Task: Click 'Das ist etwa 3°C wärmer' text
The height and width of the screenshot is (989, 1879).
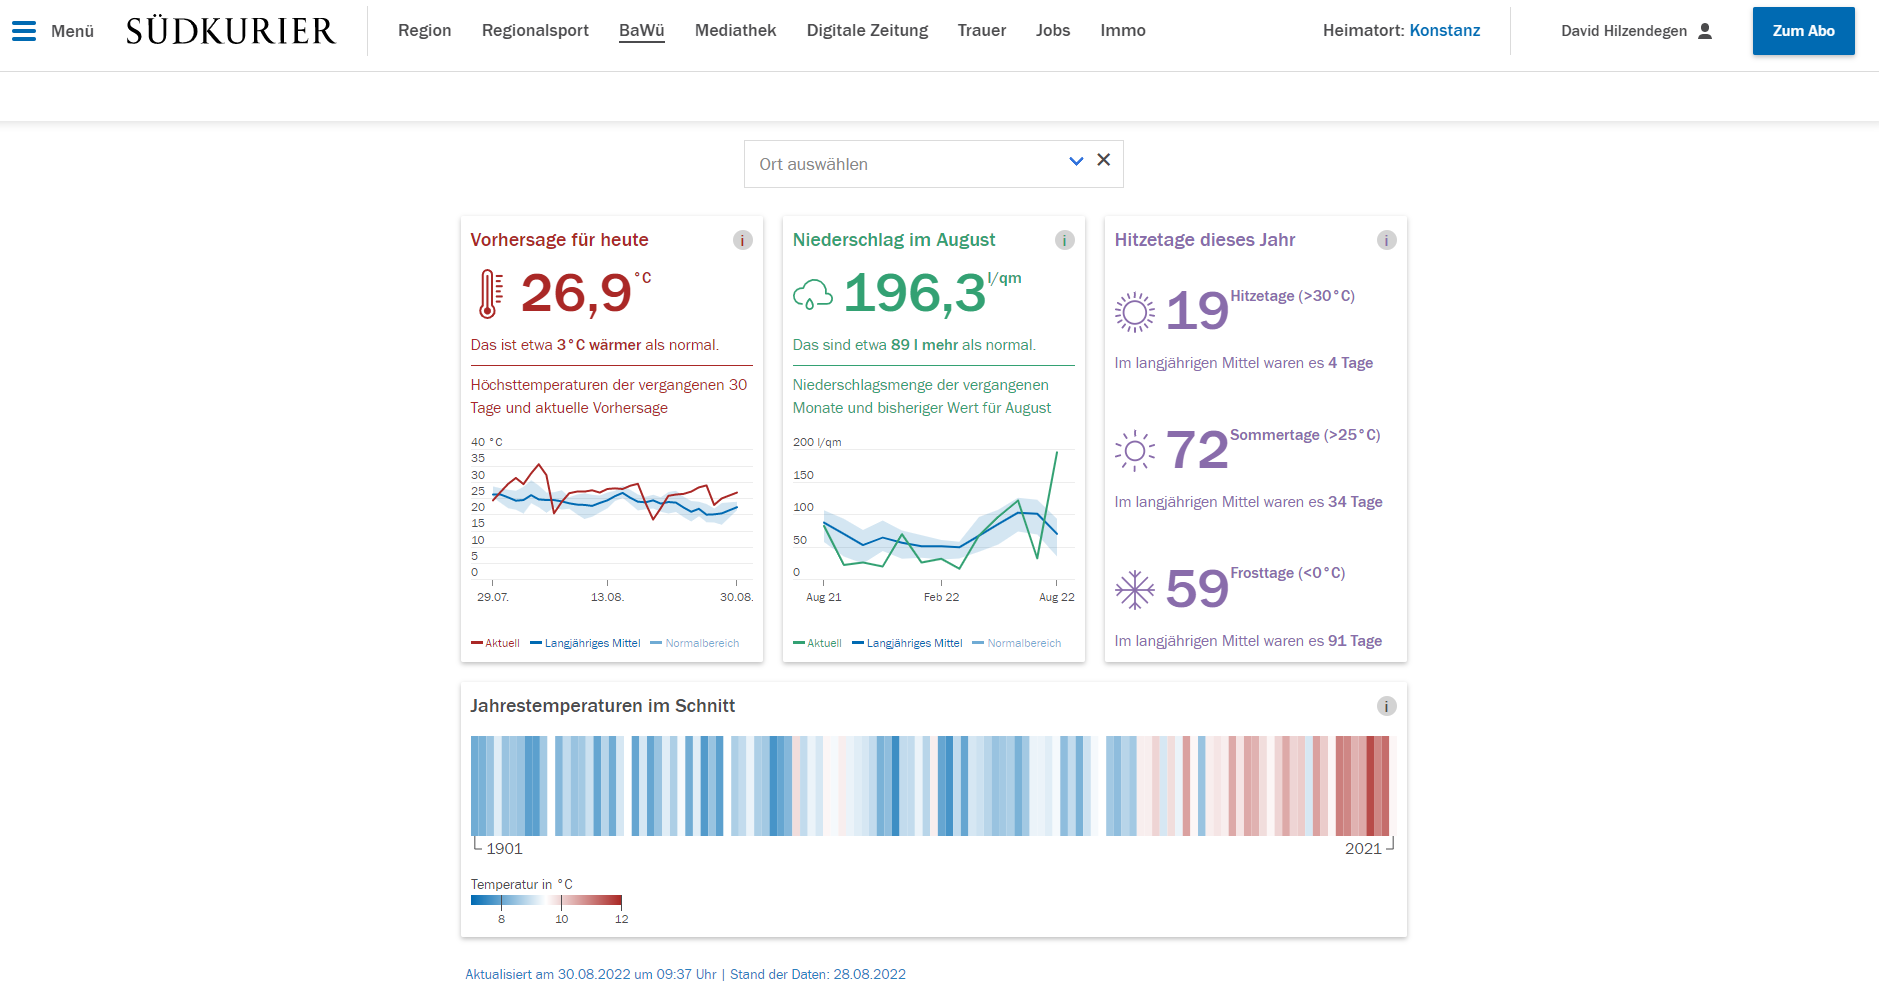Action: [x=595, y=345]
